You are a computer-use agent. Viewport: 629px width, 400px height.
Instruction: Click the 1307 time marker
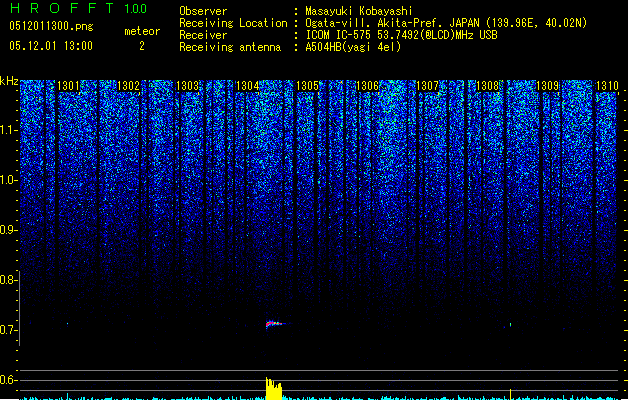coord(427,86)
